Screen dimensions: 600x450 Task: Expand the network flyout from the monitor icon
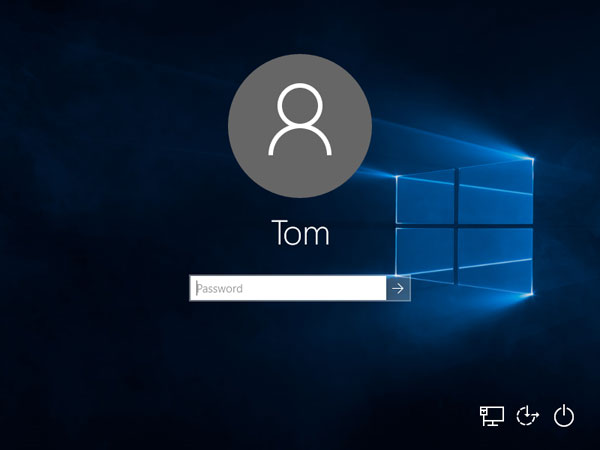click(491, 416)
